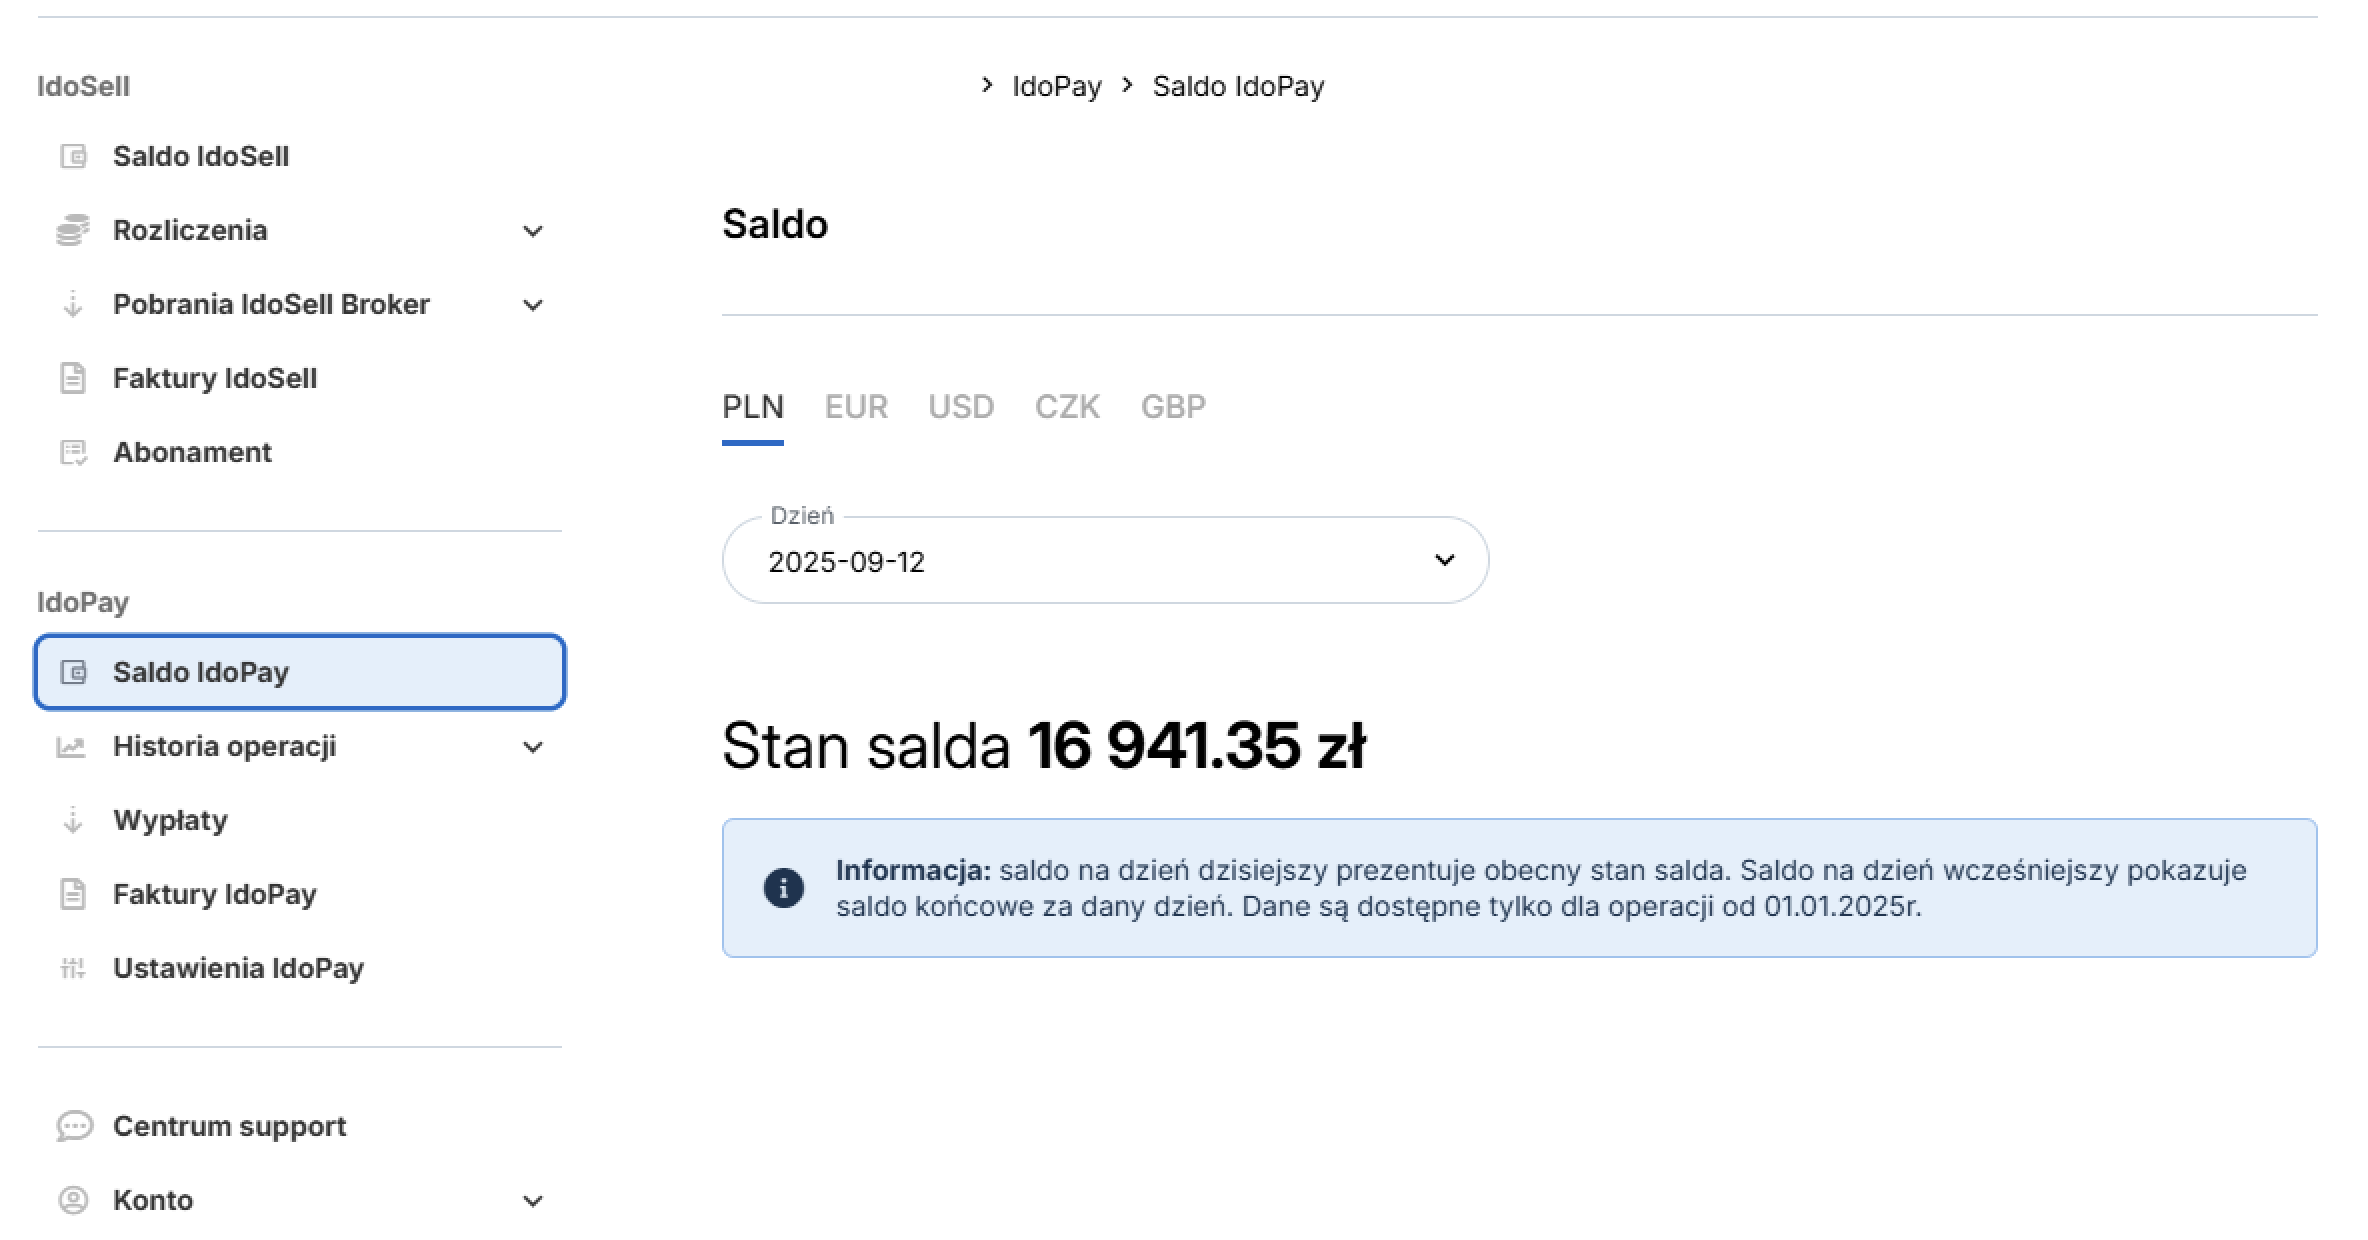Click the user icon beside Konto

(x=73, y=1200)
